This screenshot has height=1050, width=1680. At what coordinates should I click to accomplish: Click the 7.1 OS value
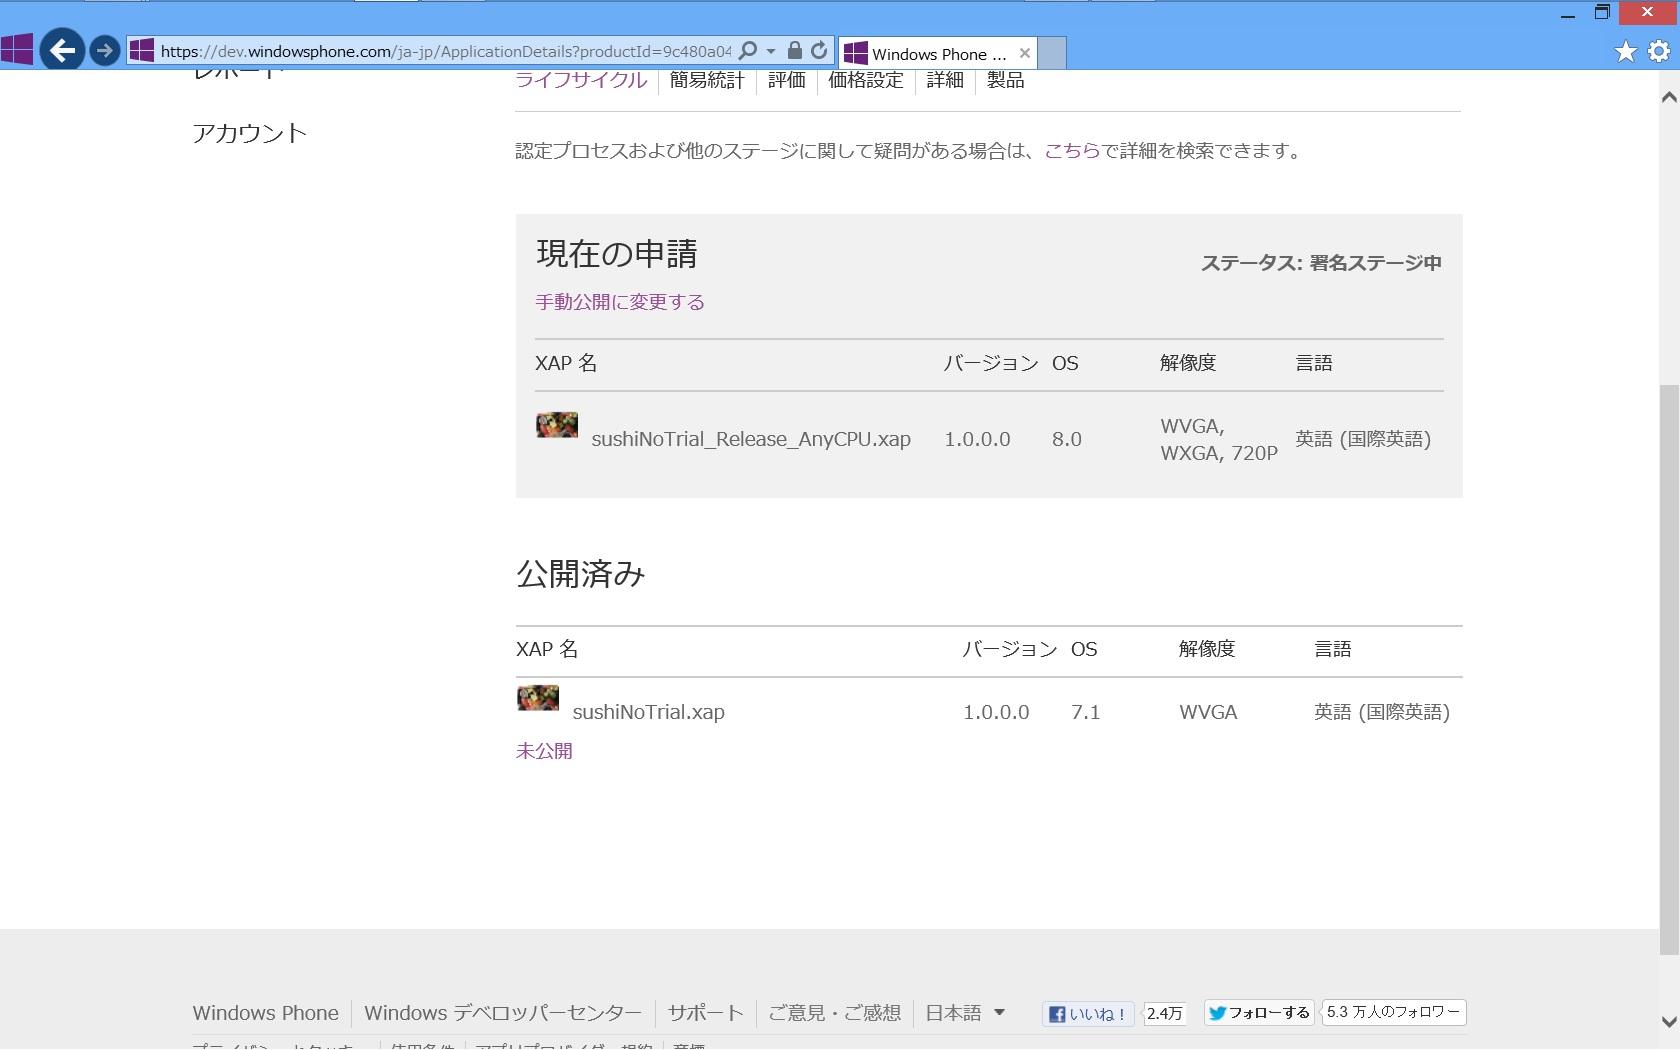tap(1086, 712)
